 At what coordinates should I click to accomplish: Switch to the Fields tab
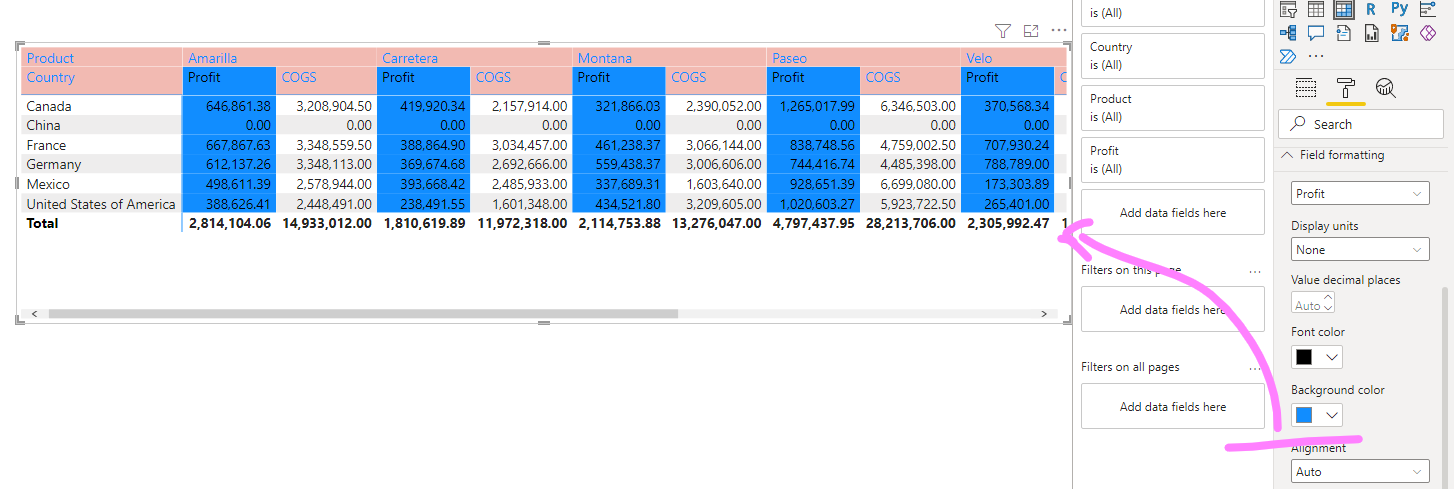click(1306, 88)
